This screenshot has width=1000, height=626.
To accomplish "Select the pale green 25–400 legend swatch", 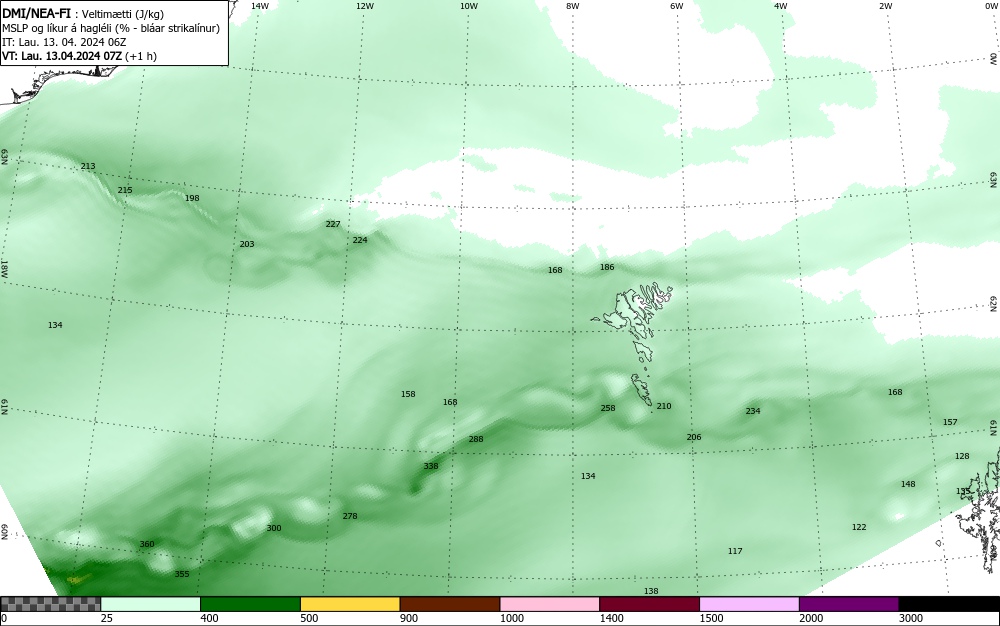I will pyautogui.click(x=151, y=604).
